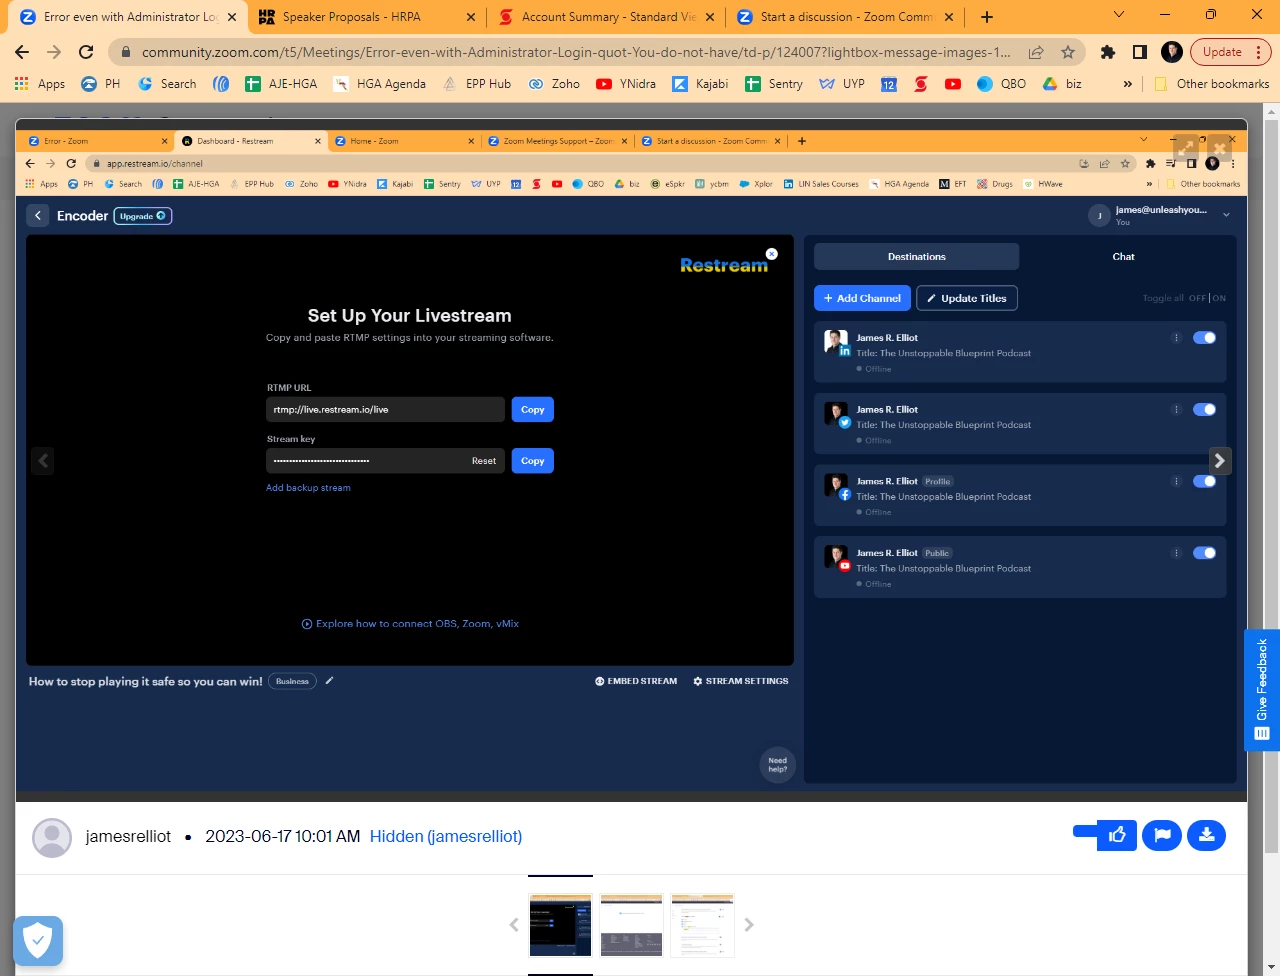Open the Zoho bookmark
This screenshot has height=976, width=1280.
(x=554, y=84)
